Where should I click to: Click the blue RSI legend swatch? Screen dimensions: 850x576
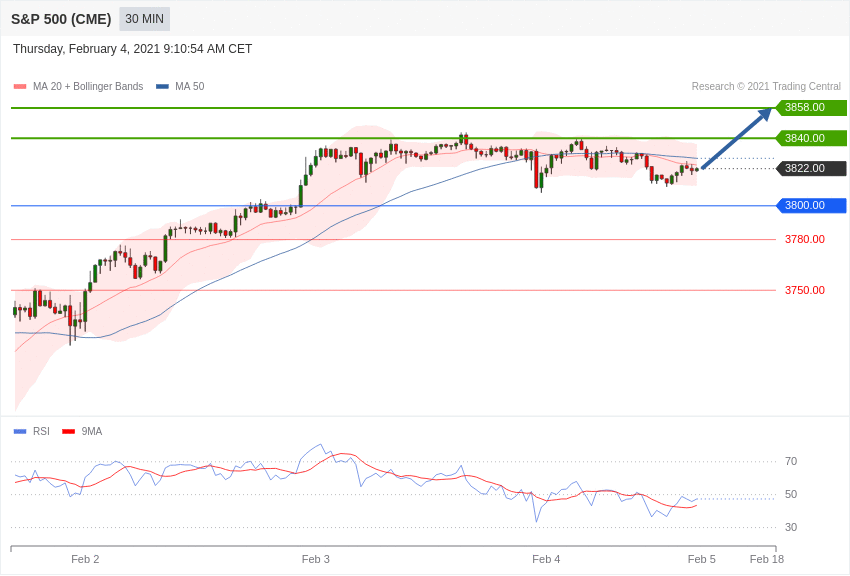click(x=20, y=432)
